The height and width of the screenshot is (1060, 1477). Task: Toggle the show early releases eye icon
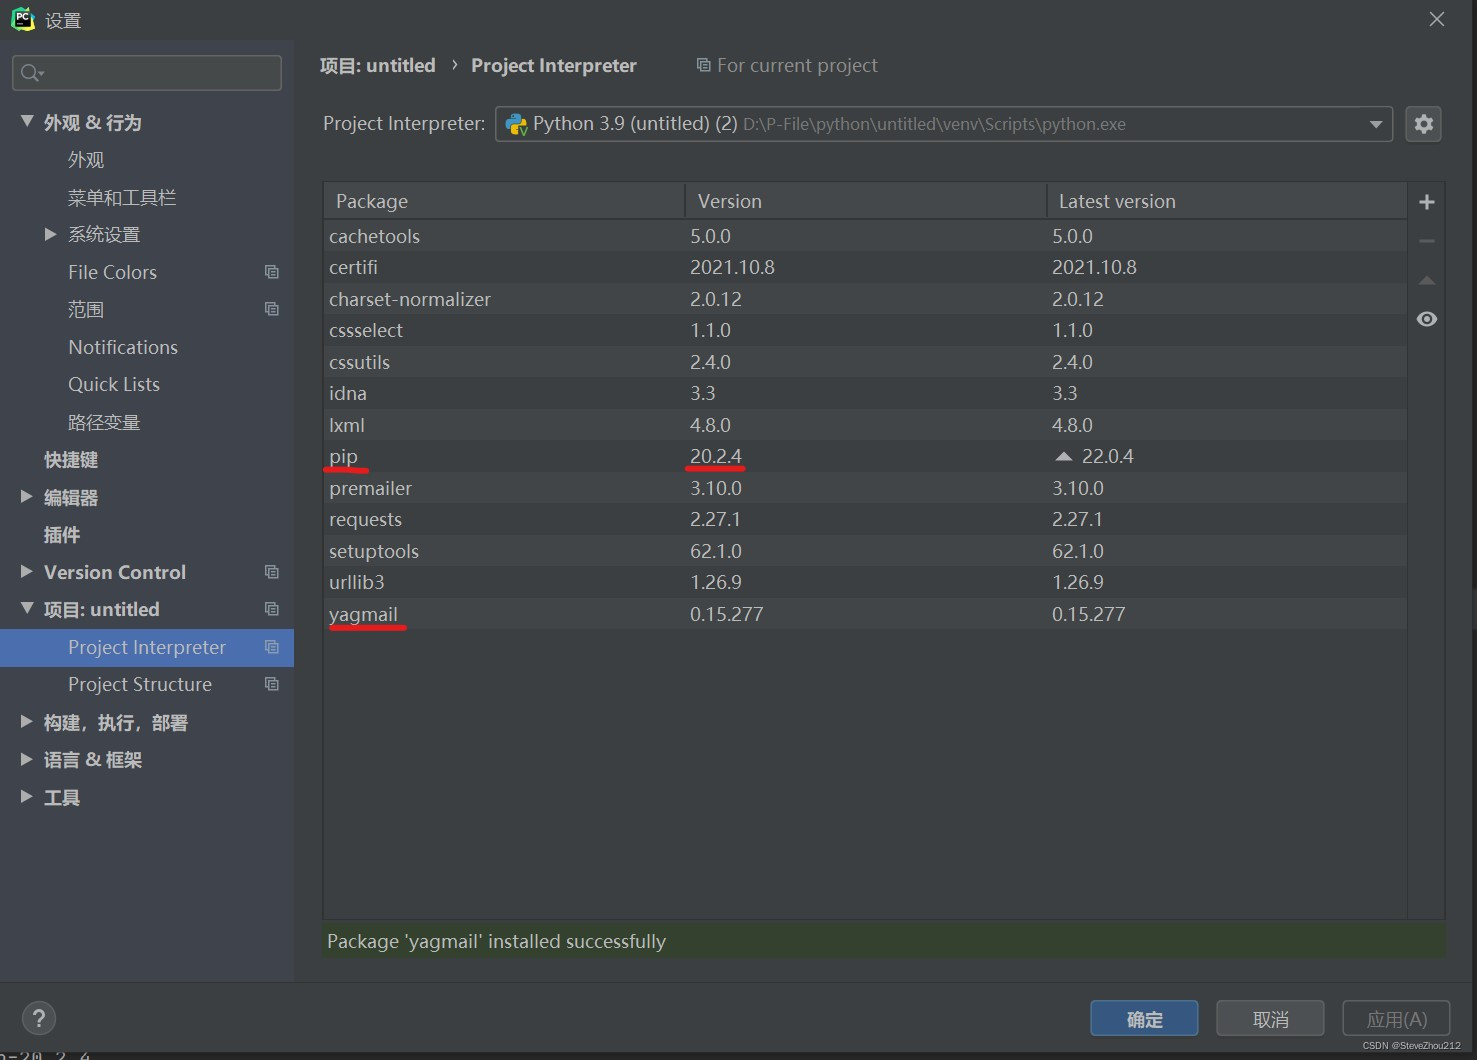1427,319
